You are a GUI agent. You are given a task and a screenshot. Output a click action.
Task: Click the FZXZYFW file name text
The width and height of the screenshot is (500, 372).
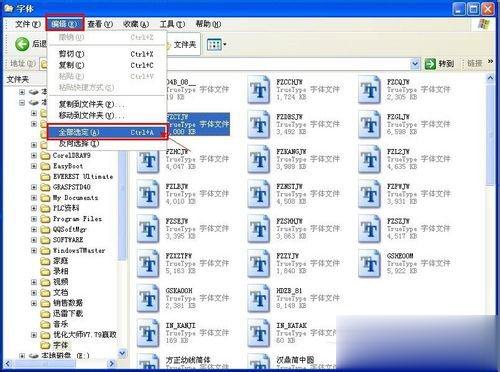coord(179,256)
